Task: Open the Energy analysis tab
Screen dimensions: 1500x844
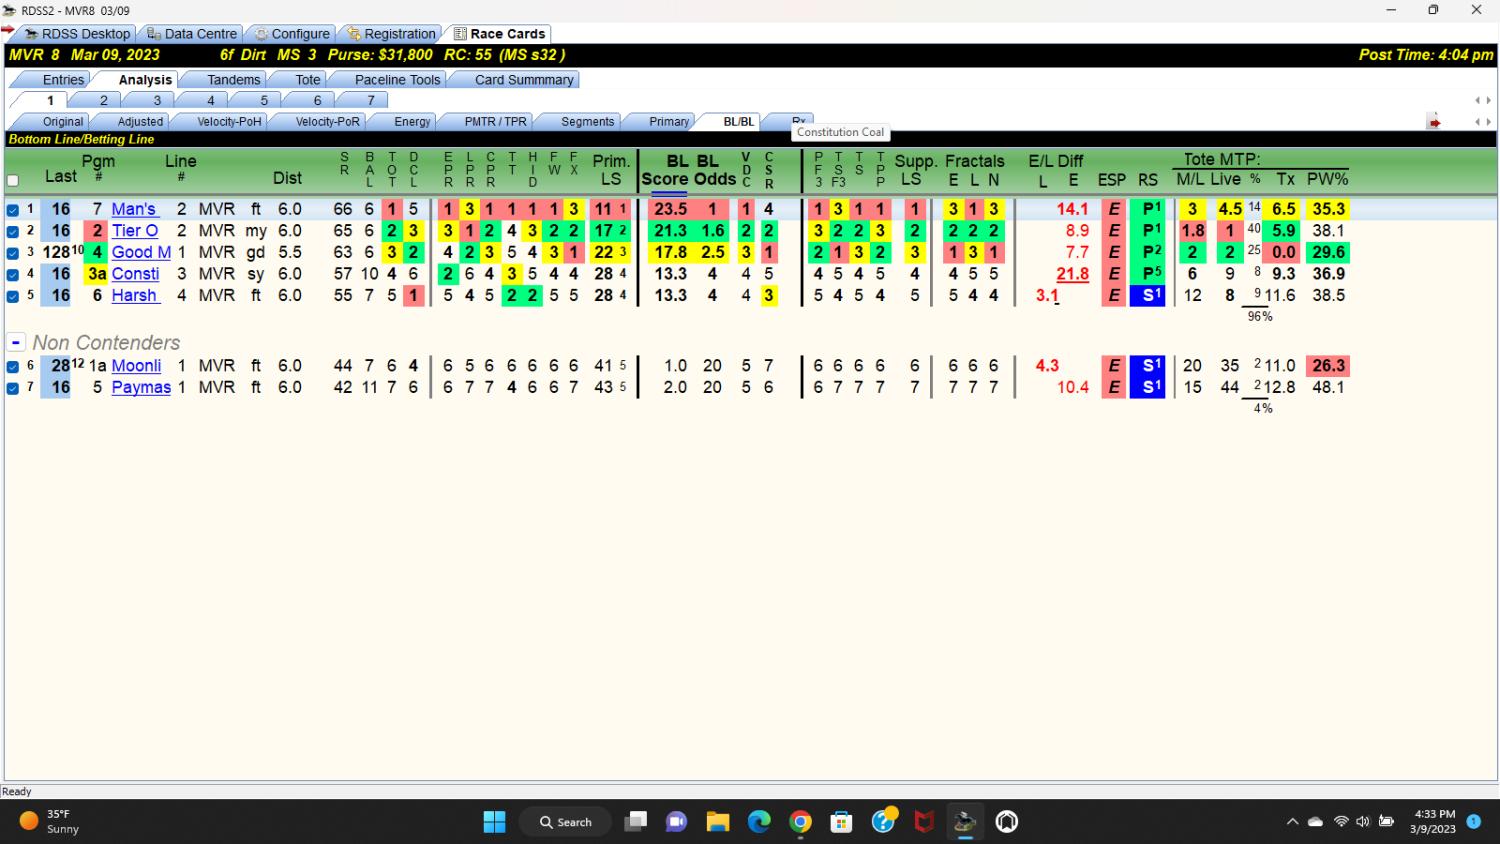Action: (411, 122)
